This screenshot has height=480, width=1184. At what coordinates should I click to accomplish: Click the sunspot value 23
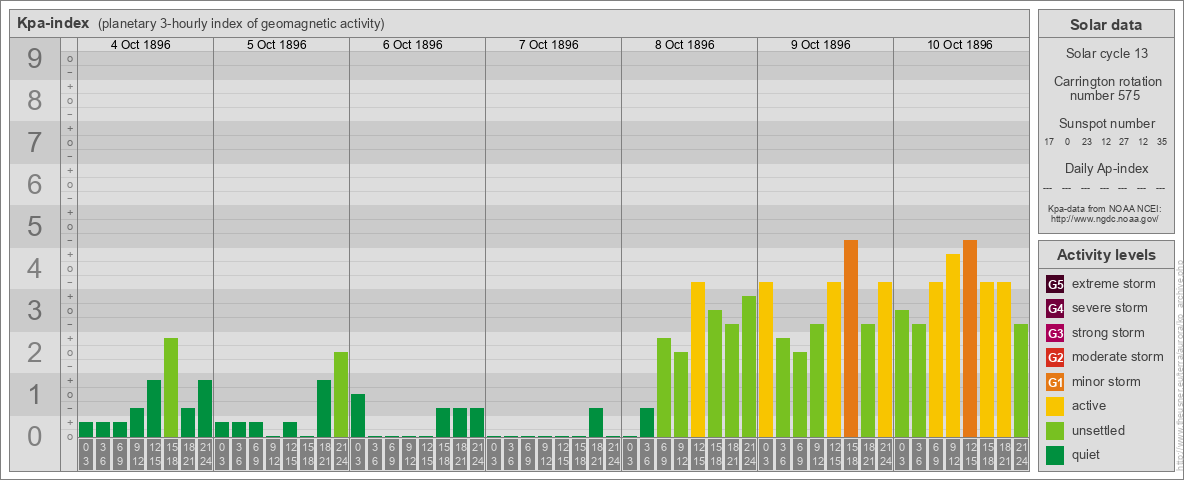point(1087,142)
